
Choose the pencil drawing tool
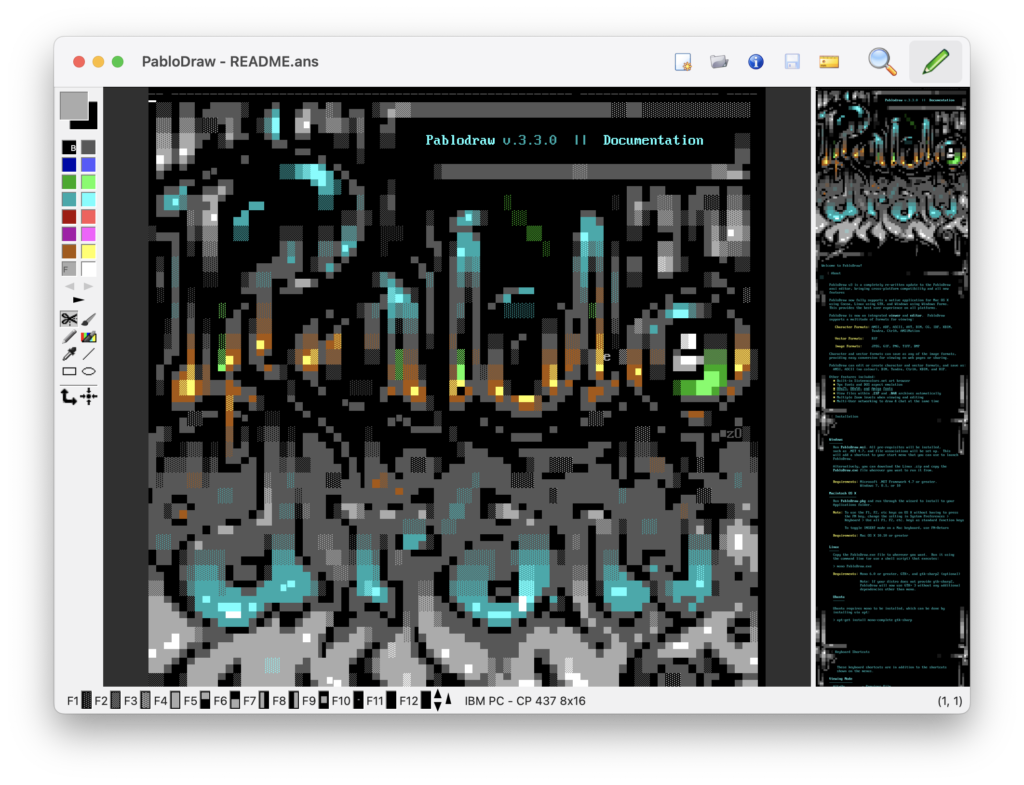pyautogui.click(x=69, y=337)
